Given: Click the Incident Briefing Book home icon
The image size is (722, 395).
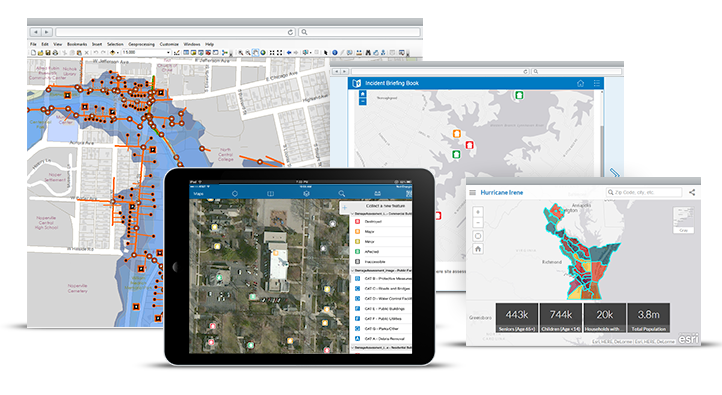Looking at the screenshot, I should (580, 83).
